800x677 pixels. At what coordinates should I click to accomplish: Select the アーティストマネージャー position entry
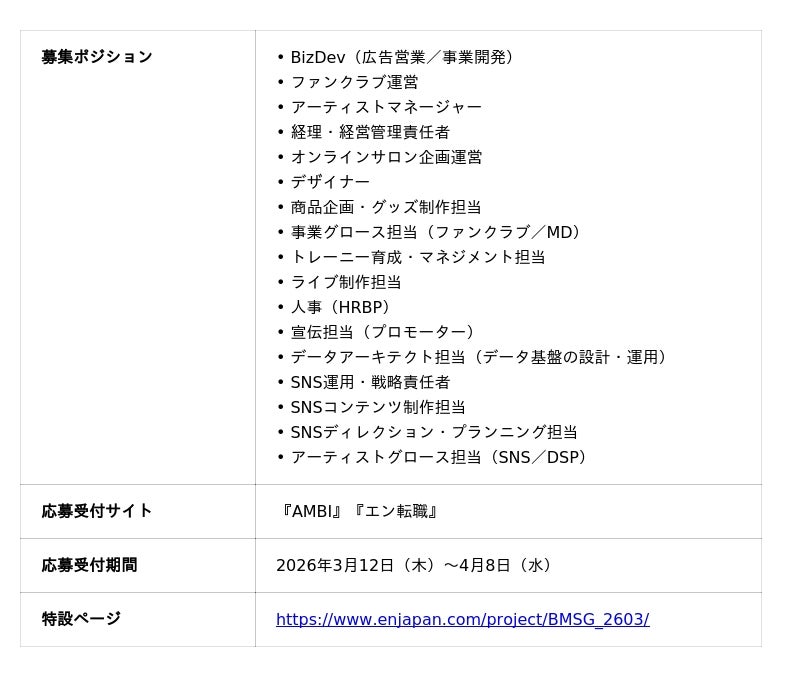[386, 107]
